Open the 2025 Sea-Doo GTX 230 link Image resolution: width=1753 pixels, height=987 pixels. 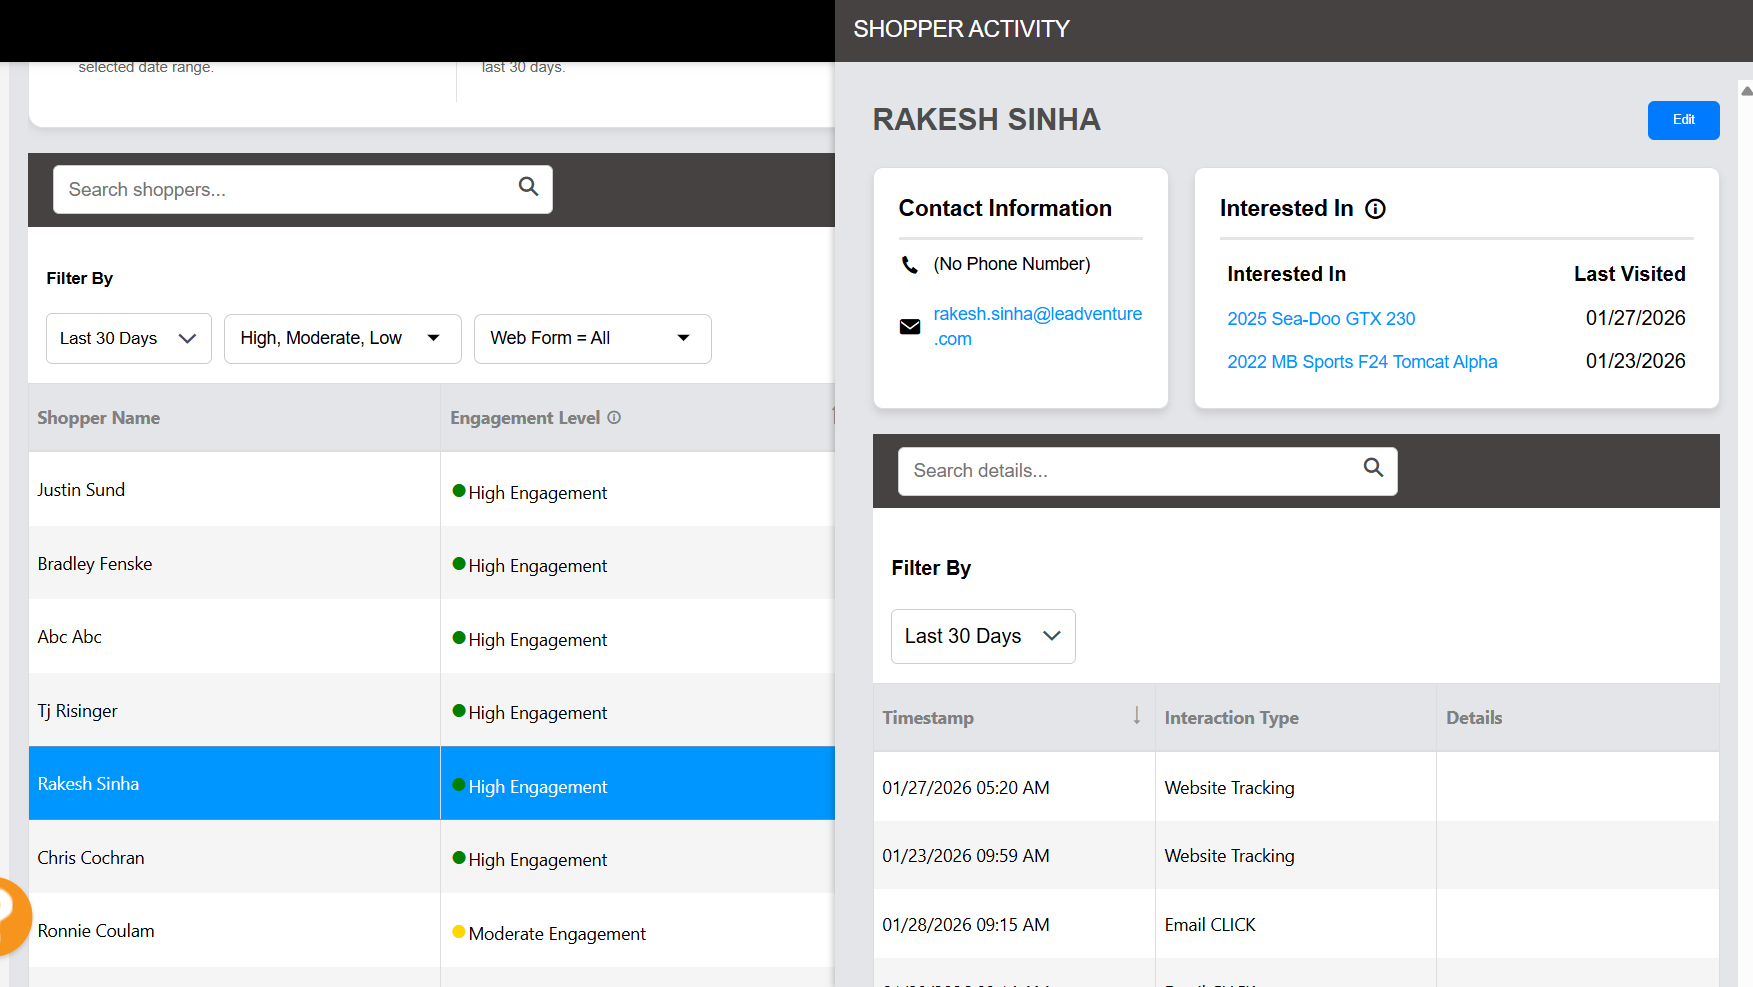point(1321,319)
